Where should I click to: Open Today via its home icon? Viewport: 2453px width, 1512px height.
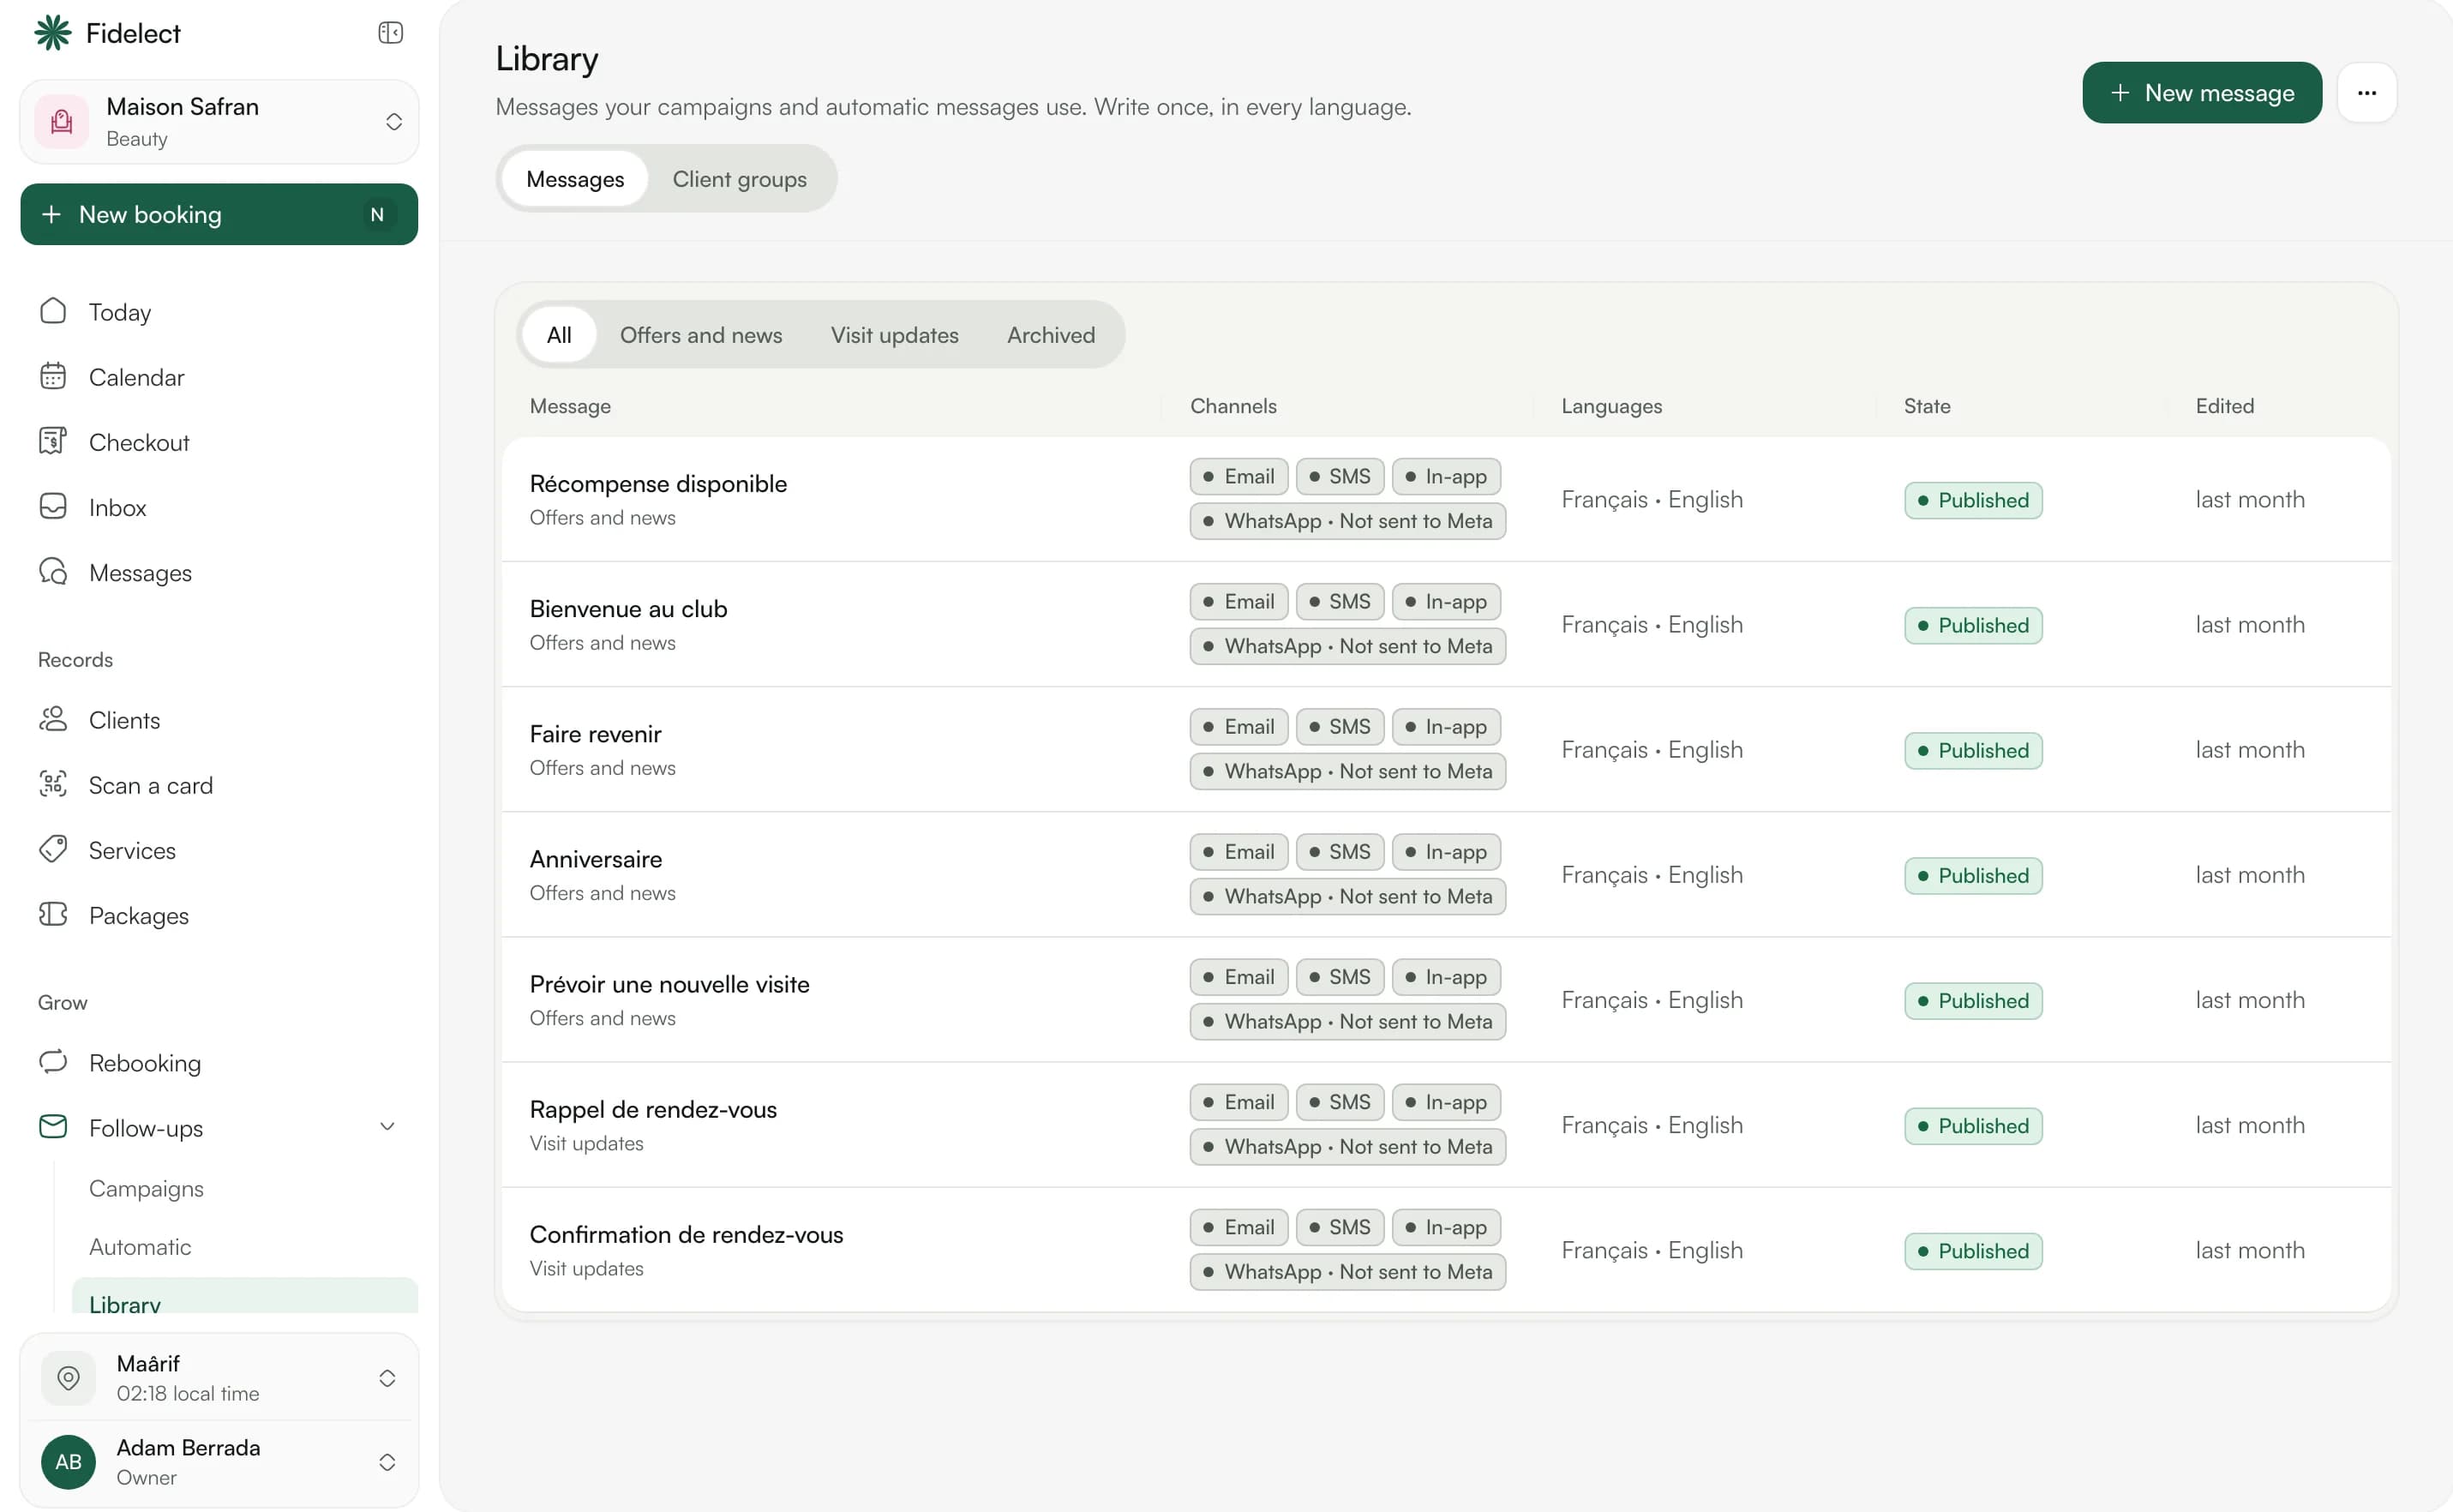[53, 311]
